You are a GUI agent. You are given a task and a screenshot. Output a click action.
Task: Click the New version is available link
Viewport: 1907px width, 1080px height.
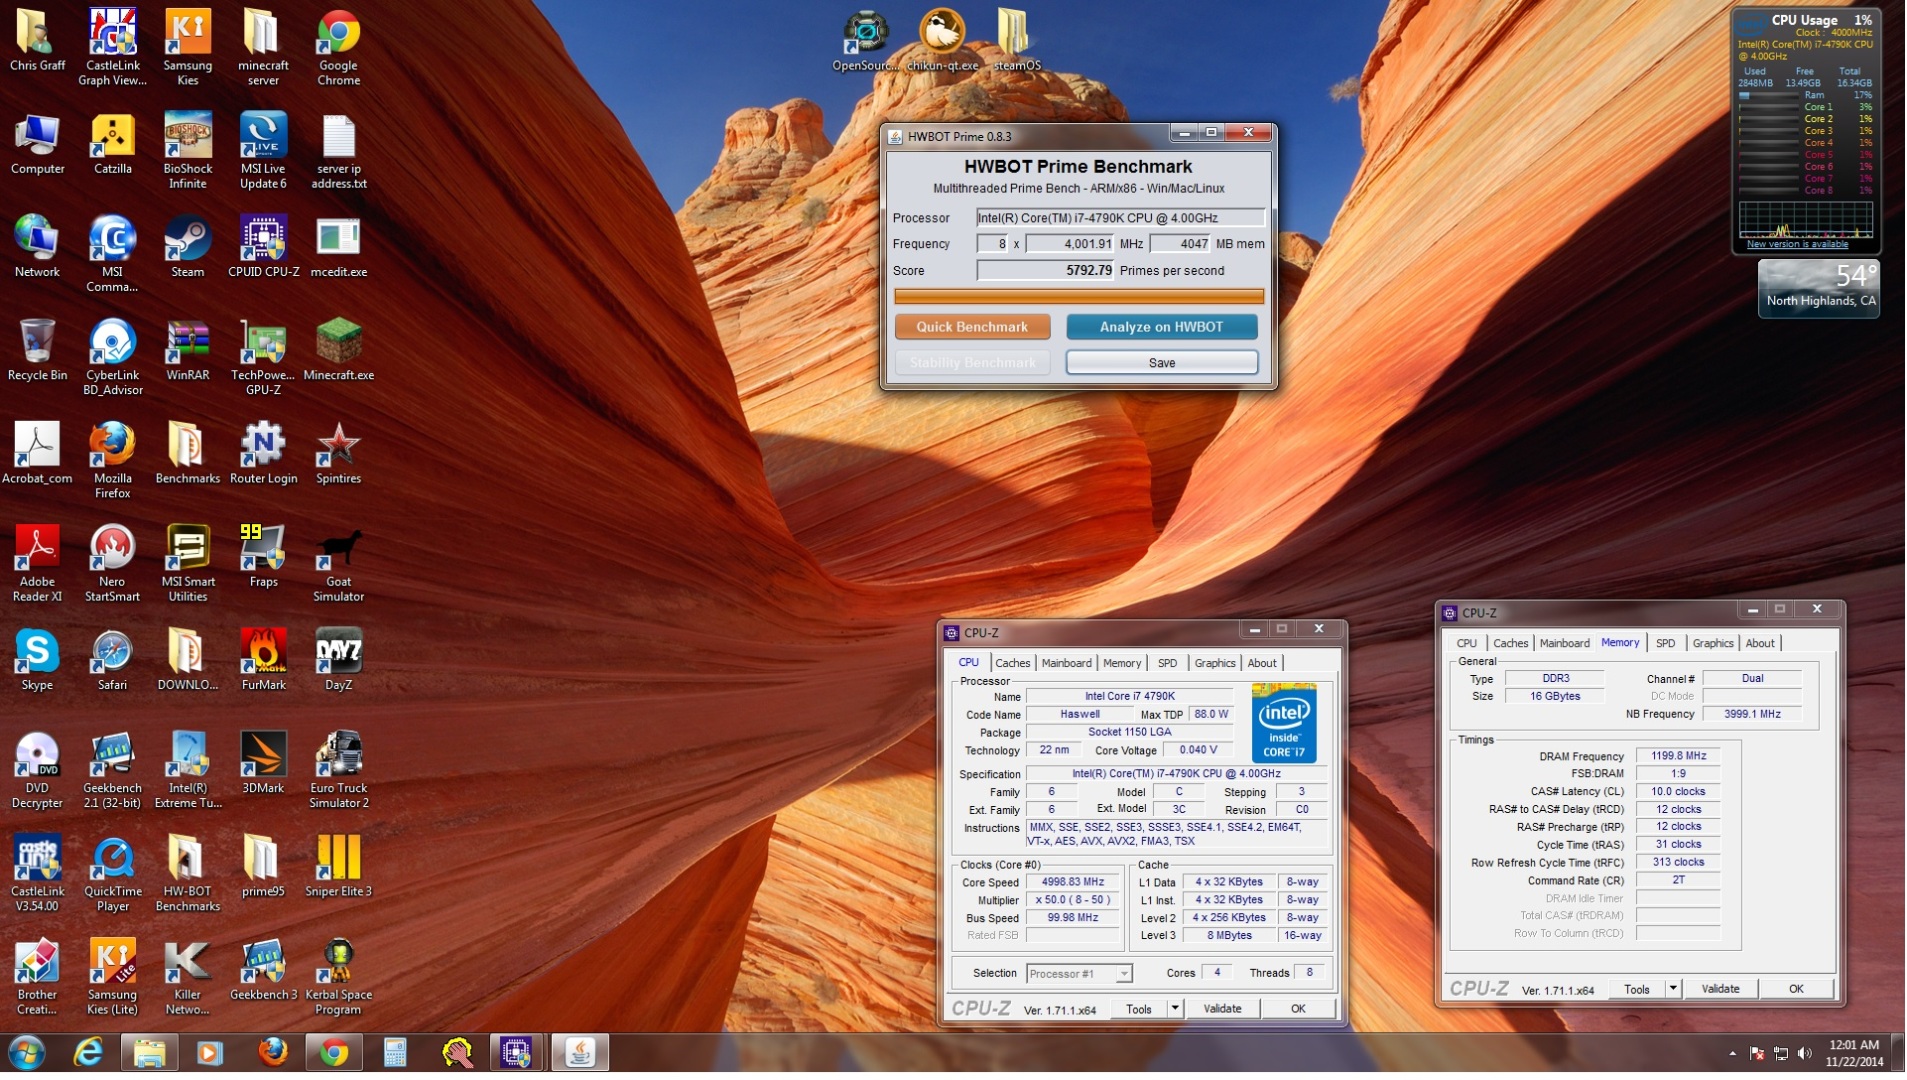1798,245
